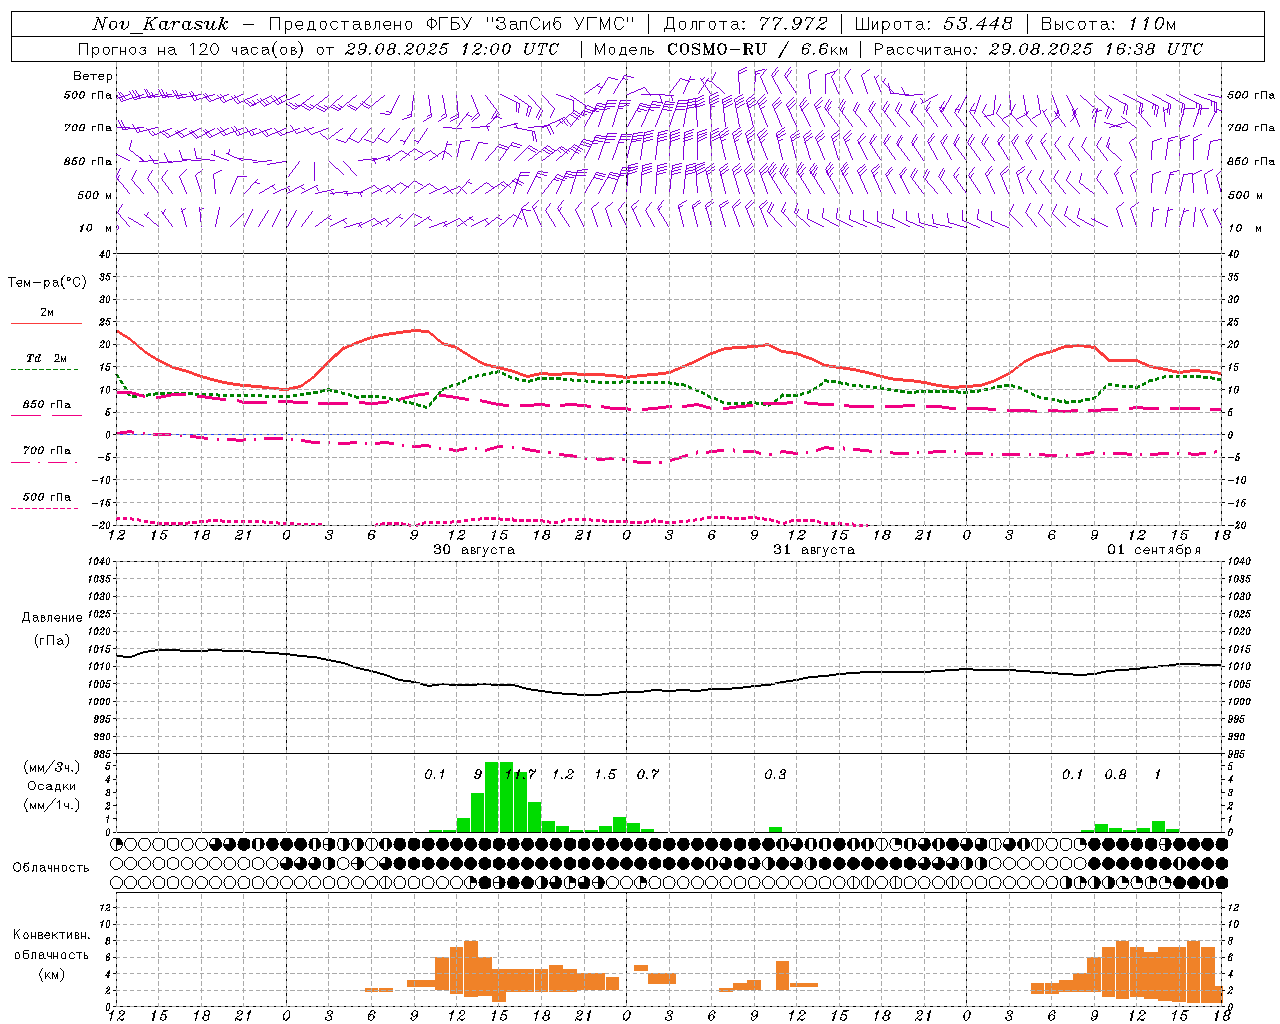Viewport: 1280px width, 1024px height.
Task: Click the (мм/3ч.) precipitation unit label
Action: pos(51,767)
